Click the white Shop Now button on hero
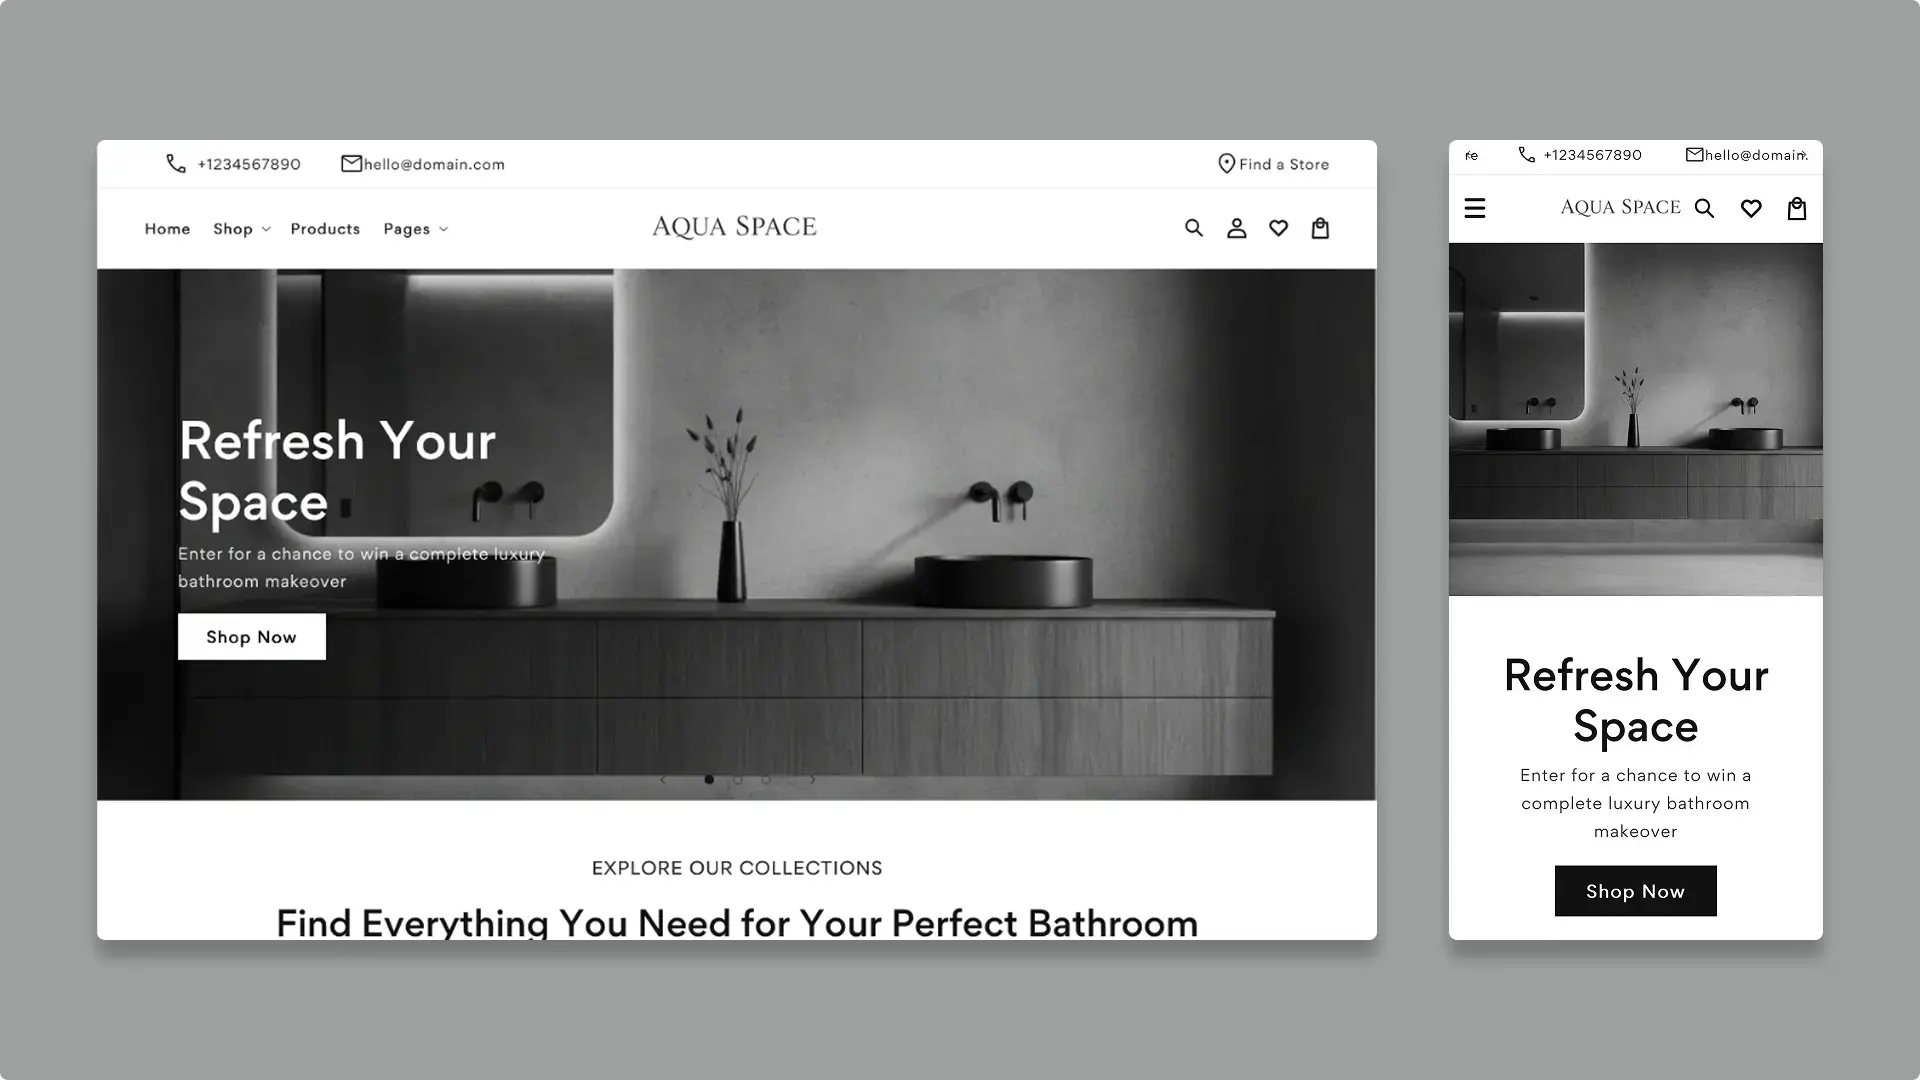 click(251, 637)
